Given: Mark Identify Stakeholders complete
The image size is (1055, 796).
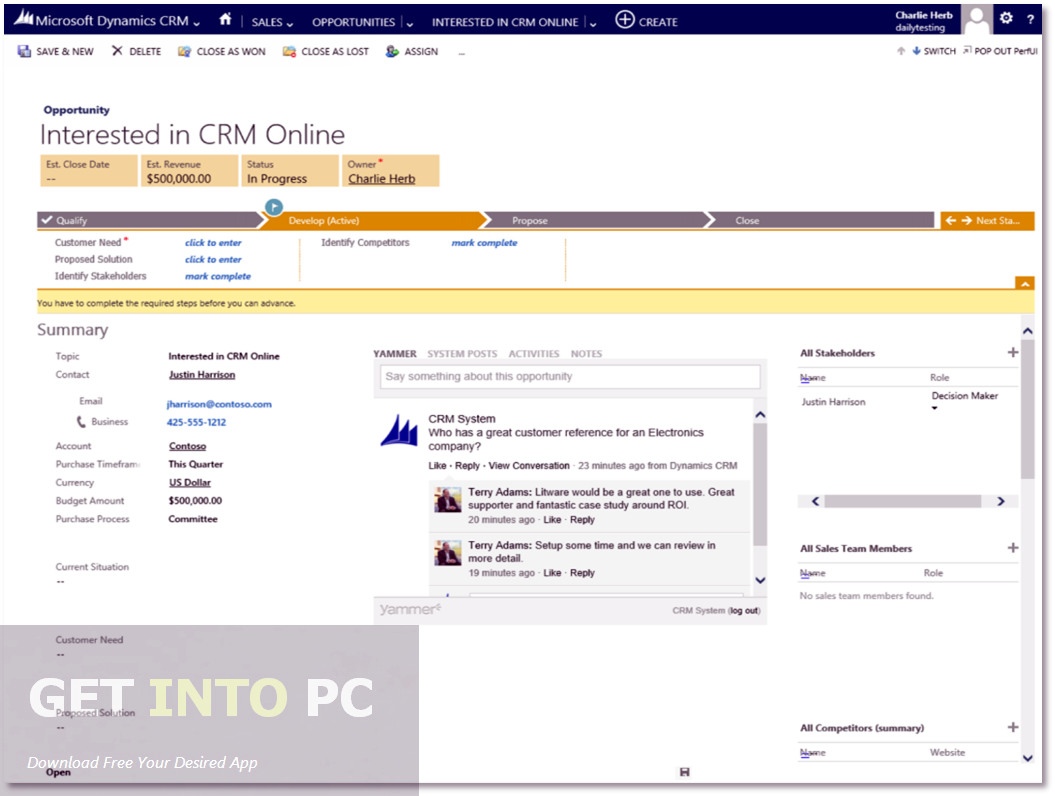Looking at the screenshot, I should click(218, 277).
